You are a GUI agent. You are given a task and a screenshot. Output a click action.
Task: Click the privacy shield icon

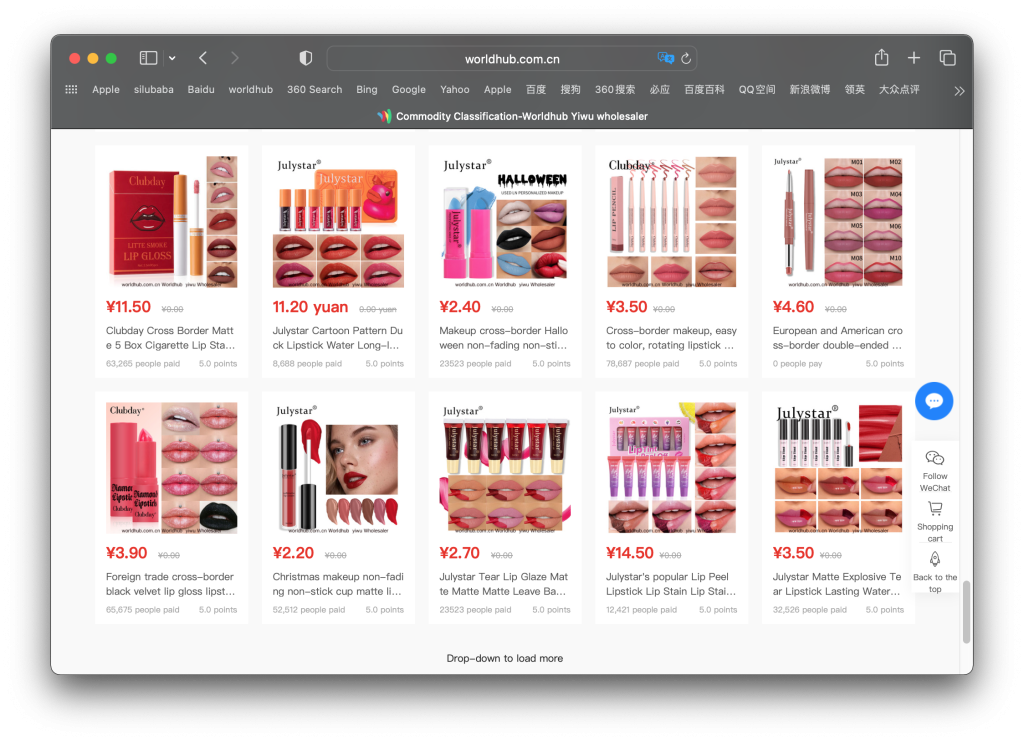click(306, 58)
